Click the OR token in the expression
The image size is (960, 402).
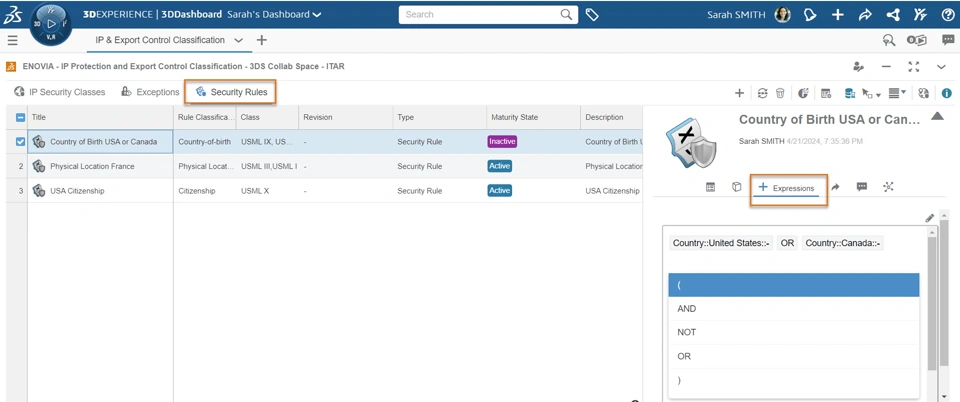point(787,244)
